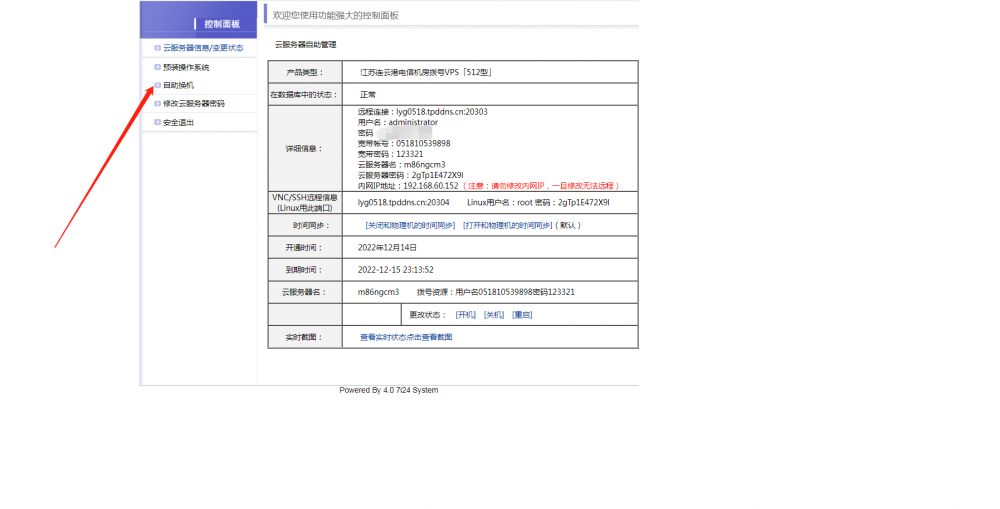Click the 云服务器自助管理 section title
The height and width of the screenshot is (509, 1000).
[305, 45]
